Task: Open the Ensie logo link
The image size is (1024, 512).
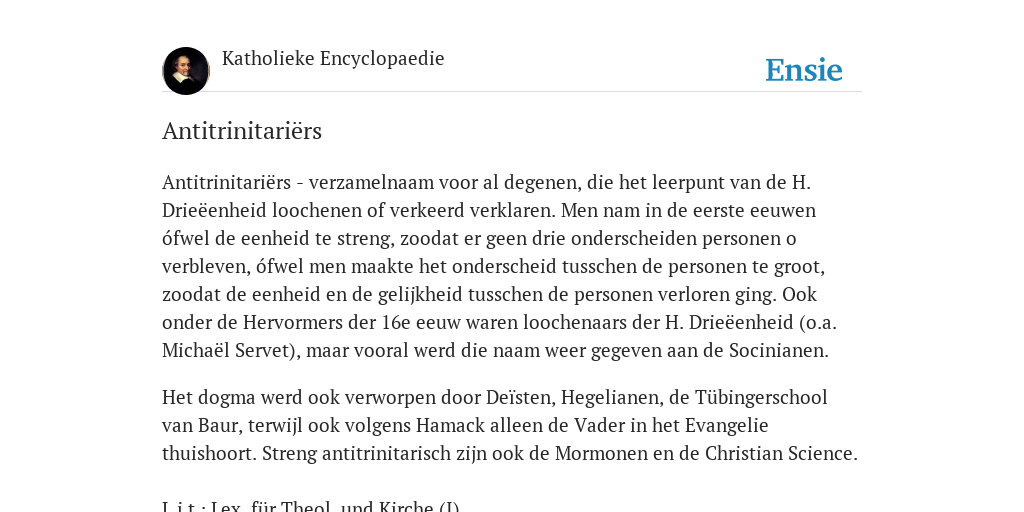Action: (803, 70)
